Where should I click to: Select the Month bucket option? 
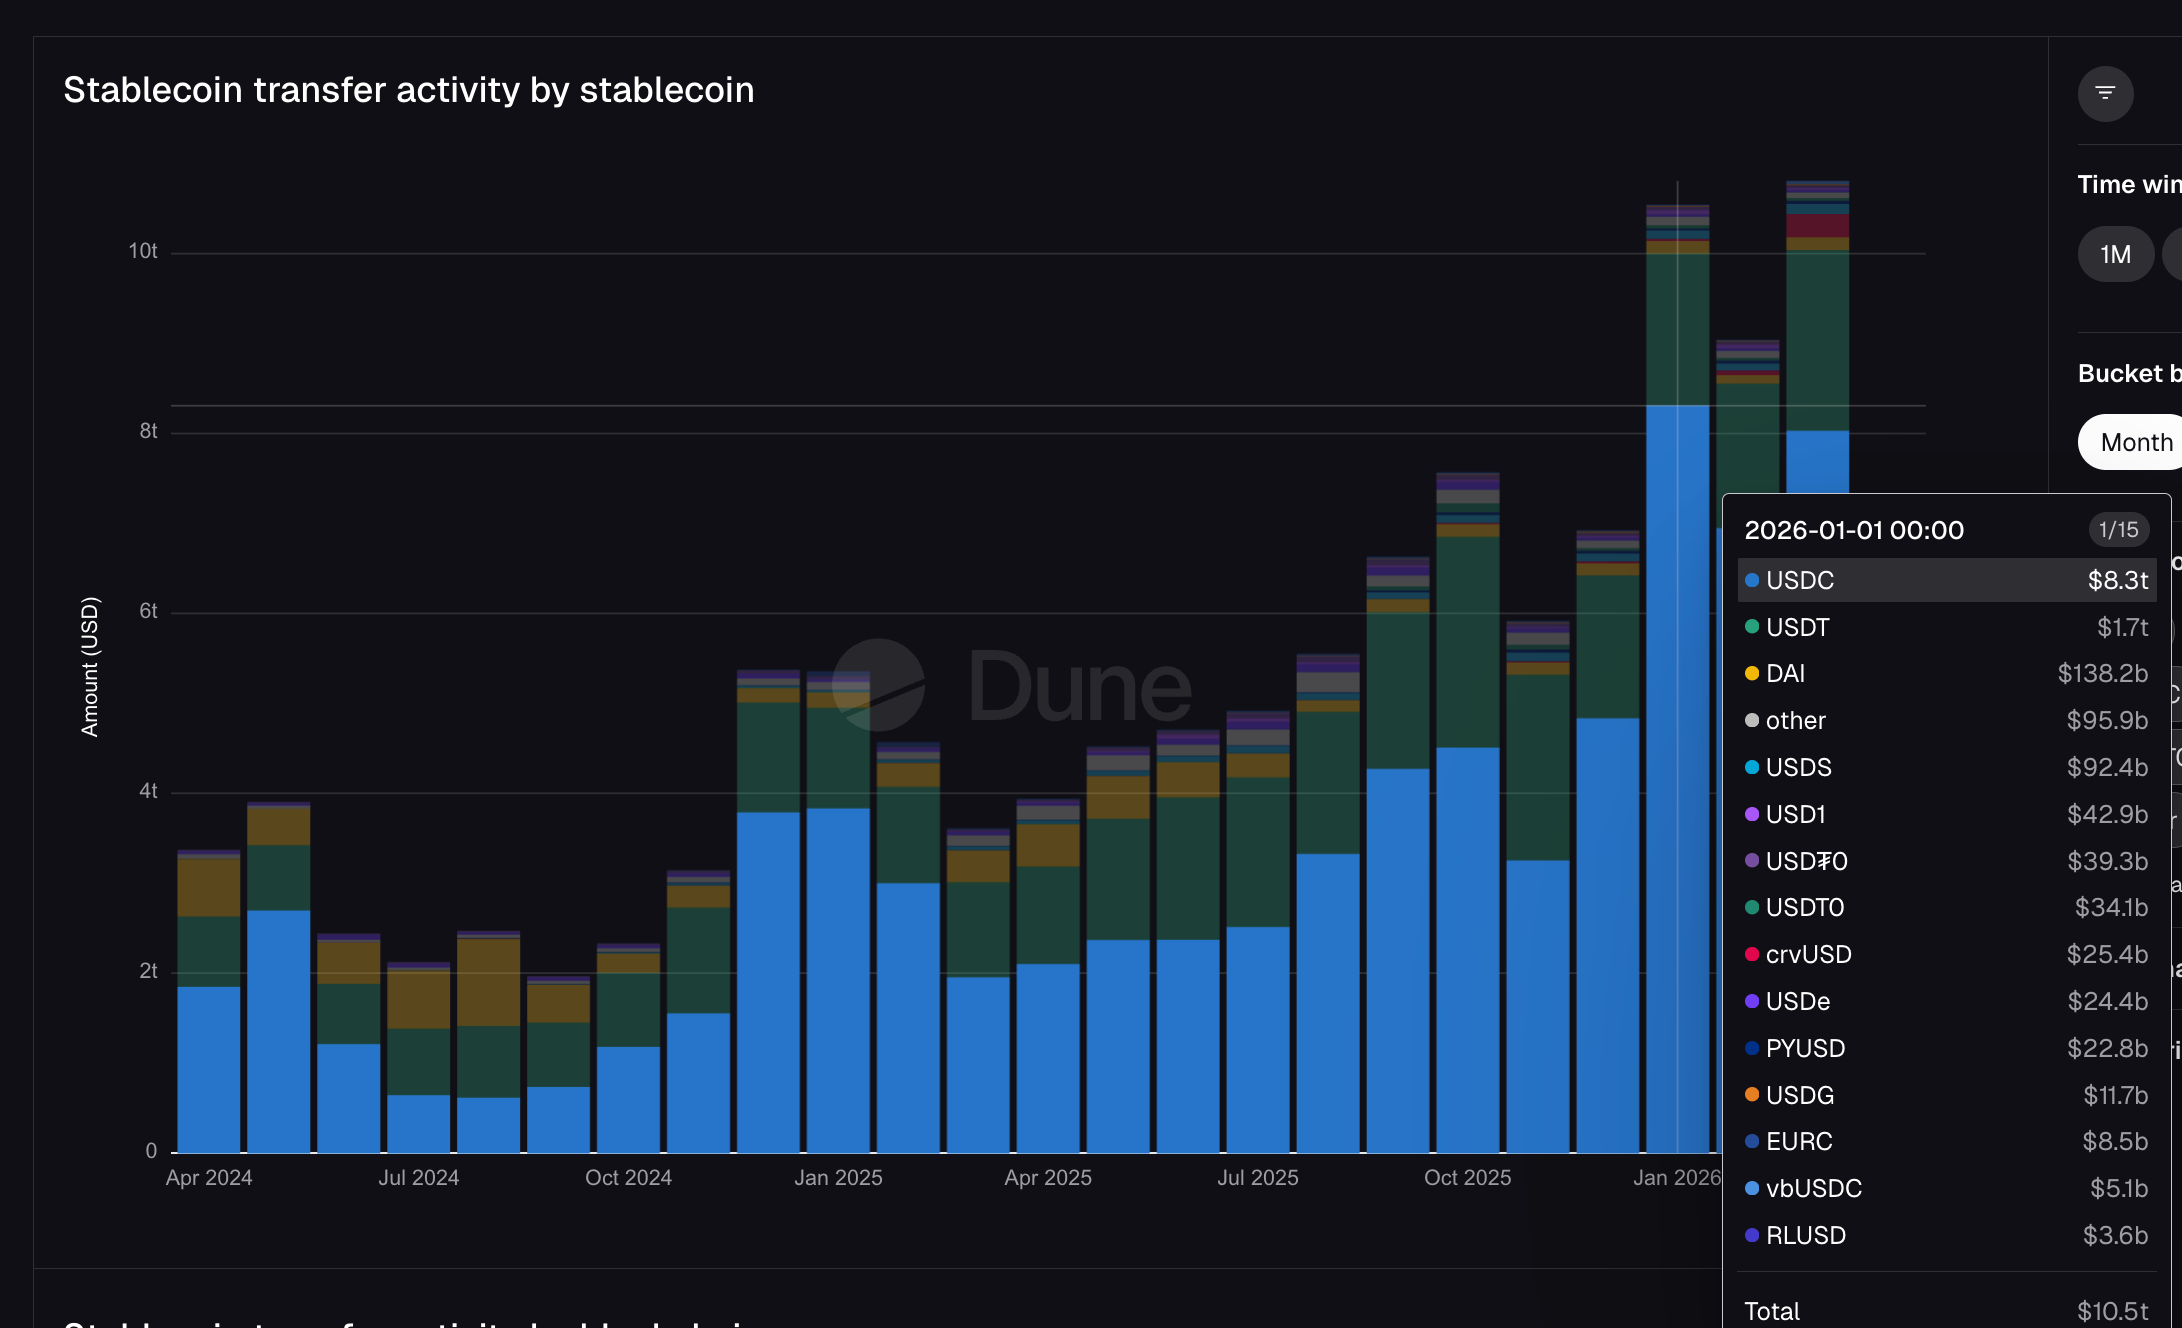2136,442
